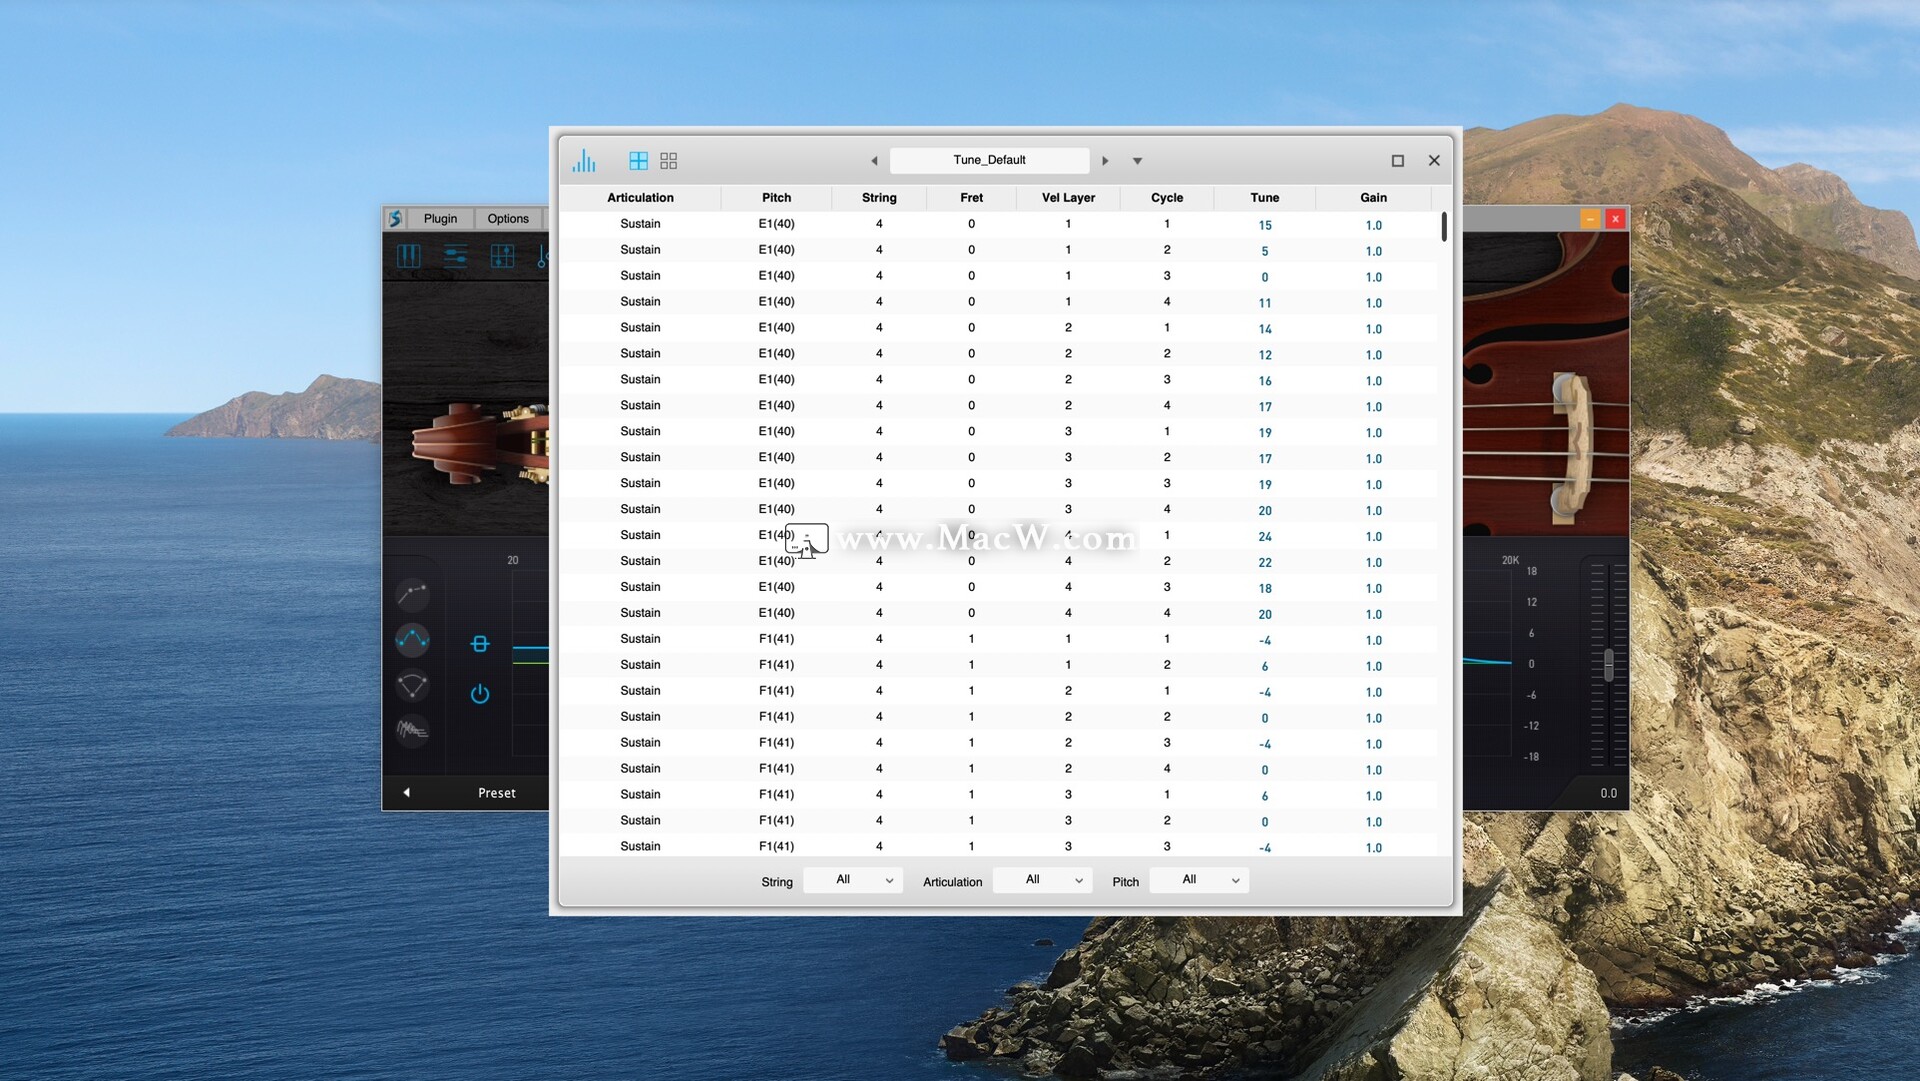Select the envelope line icon

tap(412, 594)
